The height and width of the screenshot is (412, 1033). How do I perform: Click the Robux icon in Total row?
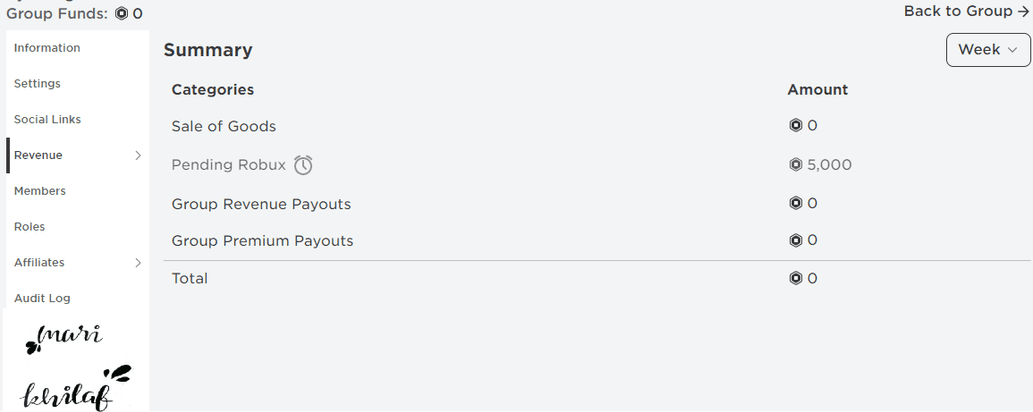tap(795, 278)
